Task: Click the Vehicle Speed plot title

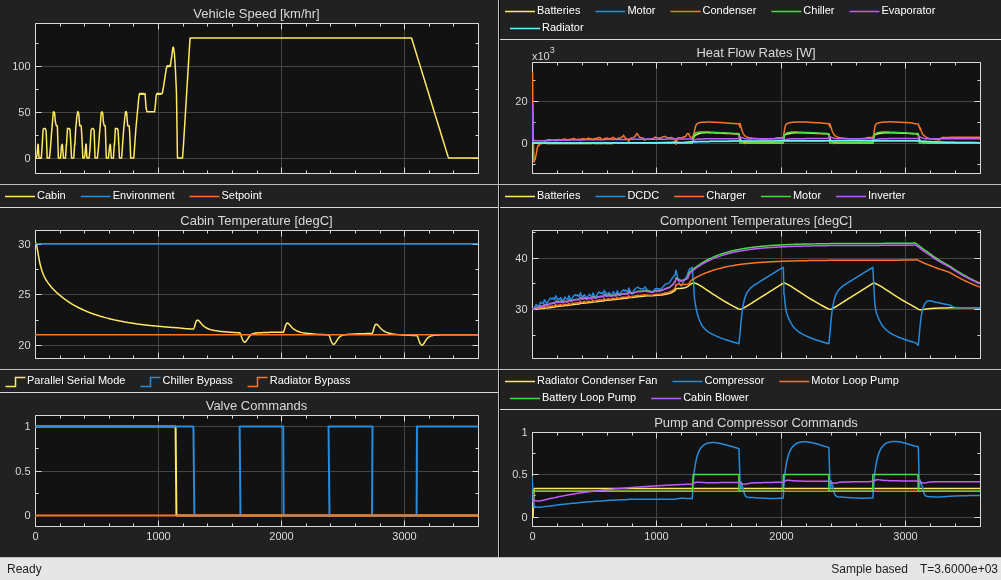Action: 256,13
